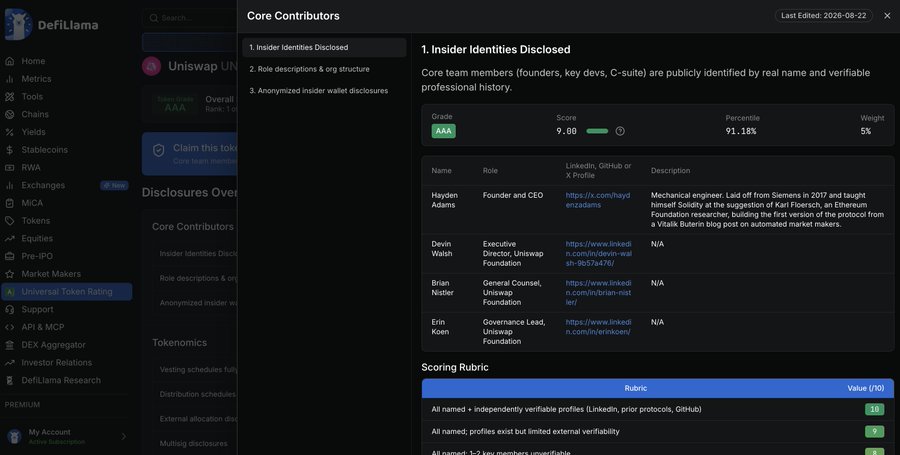Image resolution: width=900 pixels, height=455 pixels.
Task: Click the Scoring Rubric heading
Action: [x=455, y=367]
